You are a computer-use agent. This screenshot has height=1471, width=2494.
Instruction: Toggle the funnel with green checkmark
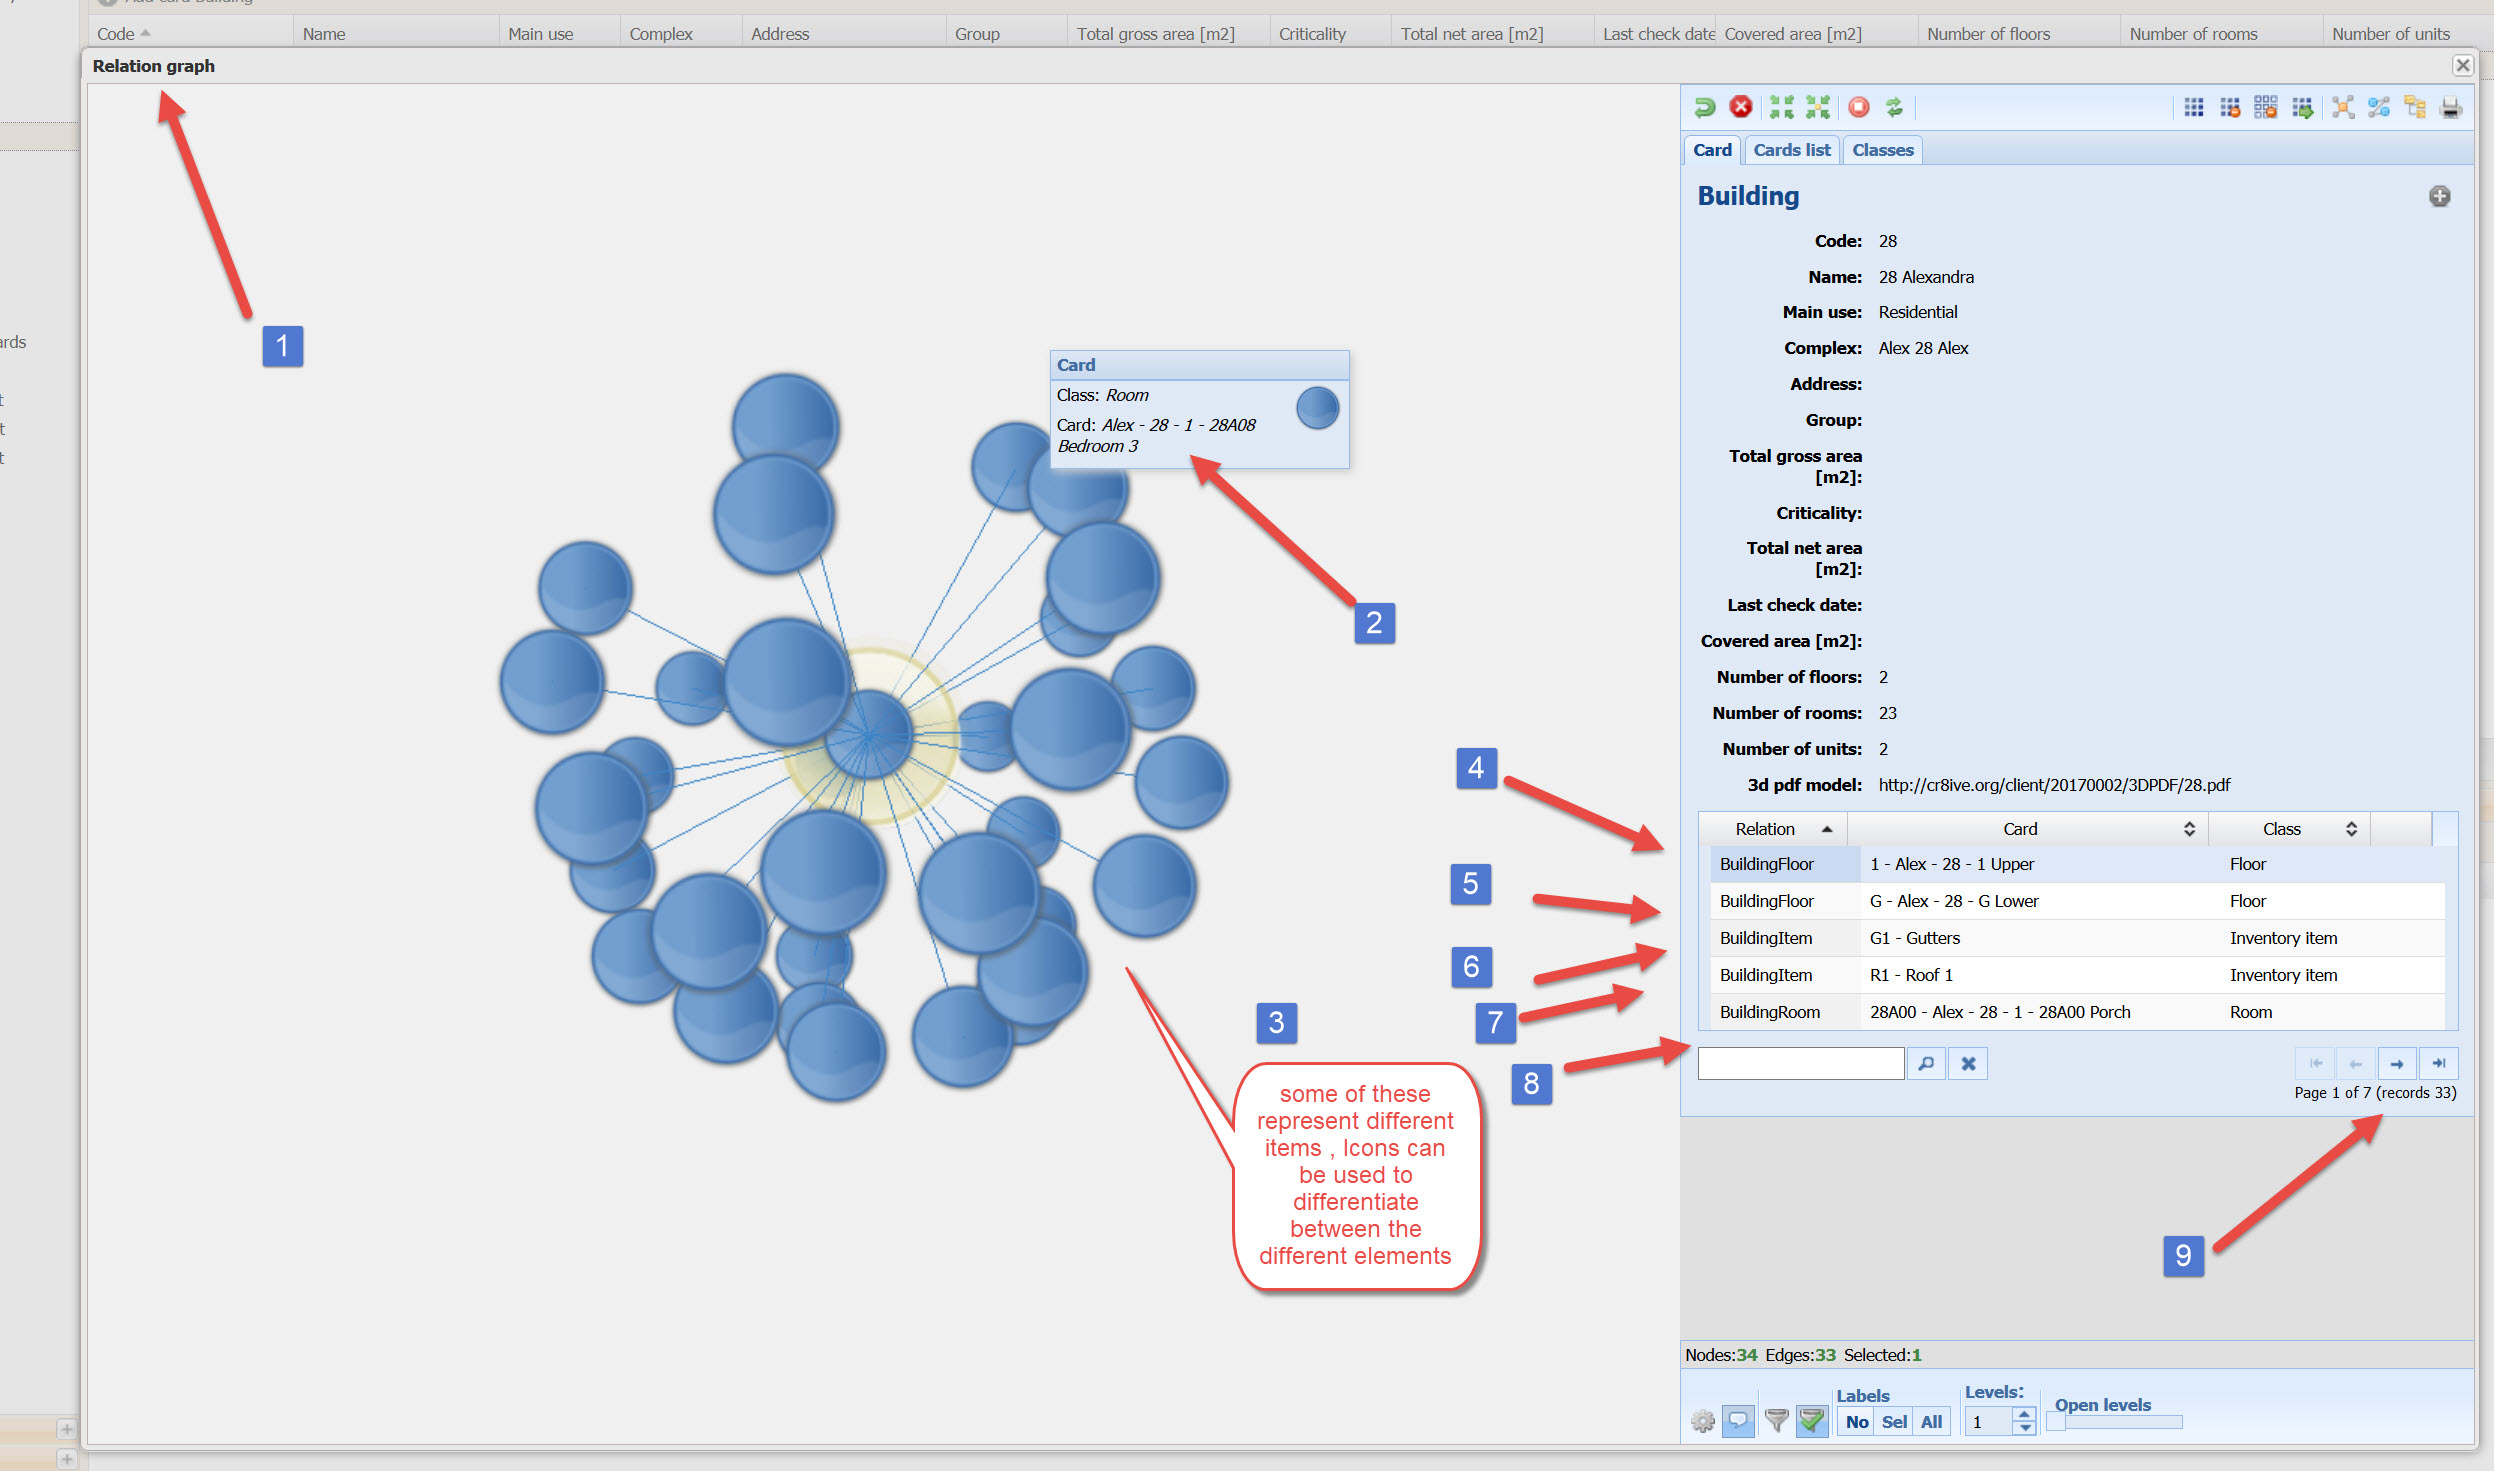(x=1812, y=1421)
